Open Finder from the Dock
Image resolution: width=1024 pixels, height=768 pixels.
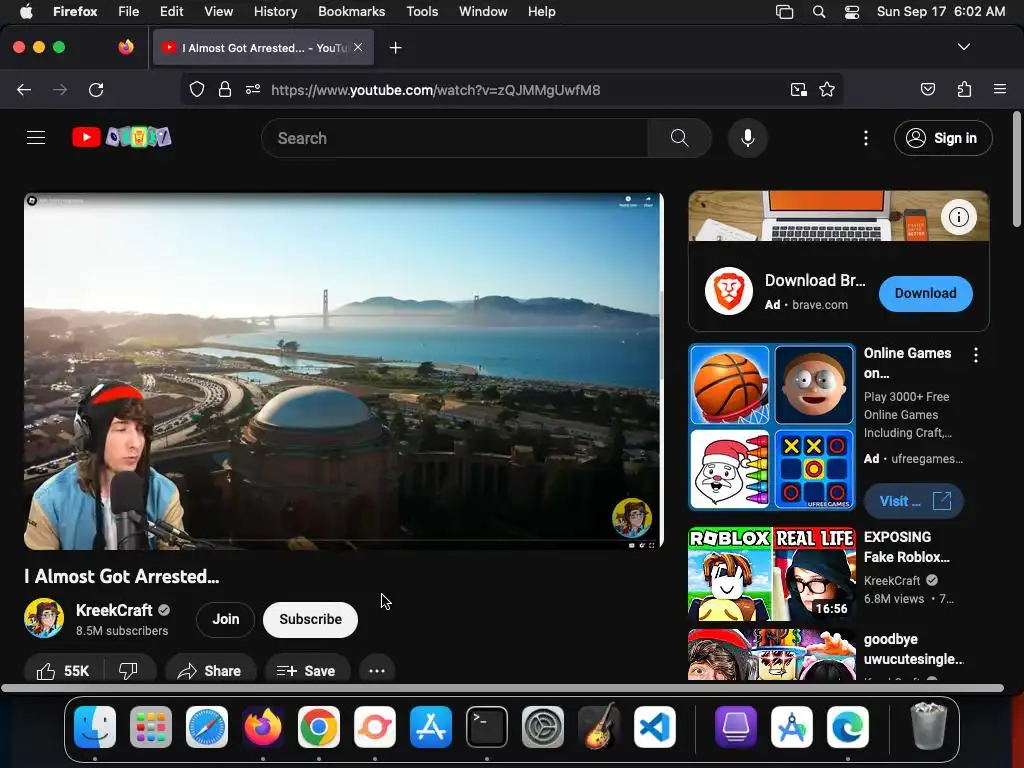tap(95, 727)
